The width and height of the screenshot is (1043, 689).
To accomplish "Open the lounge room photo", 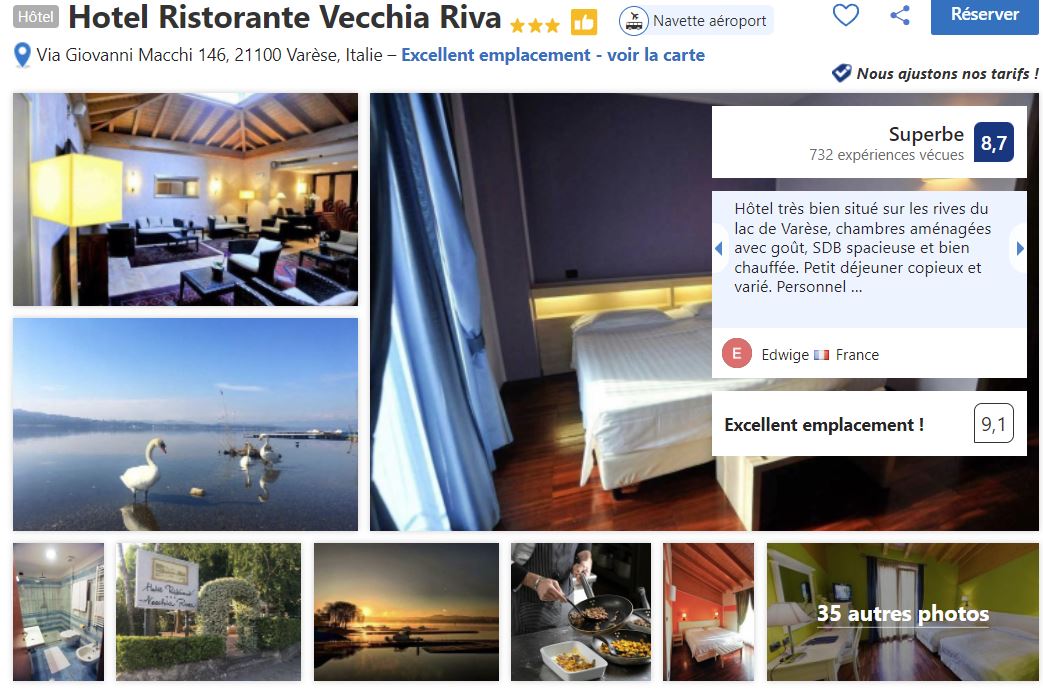I will (186, 200).
